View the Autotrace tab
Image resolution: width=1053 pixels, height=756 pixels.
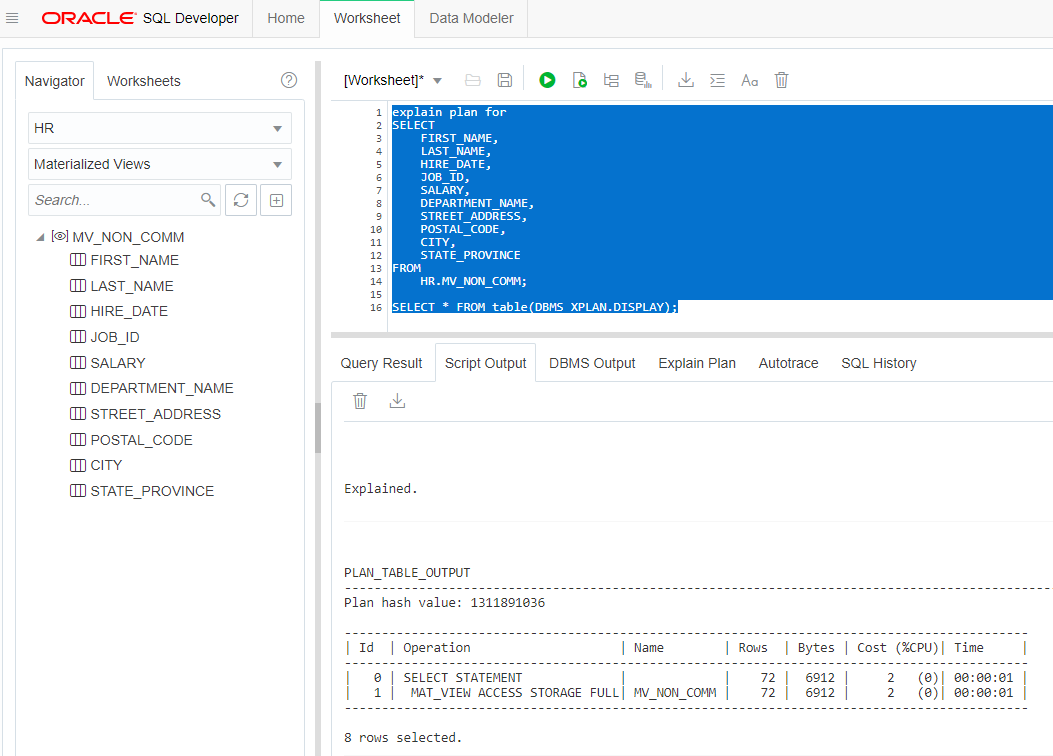tap(788, 363)
